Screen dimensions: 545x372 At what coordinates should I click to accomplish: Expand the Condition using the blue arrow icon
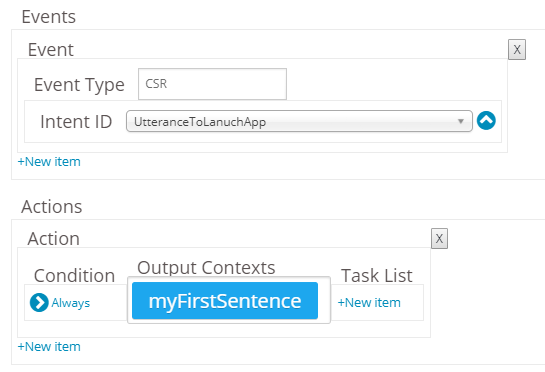click(x=39, y=302)
